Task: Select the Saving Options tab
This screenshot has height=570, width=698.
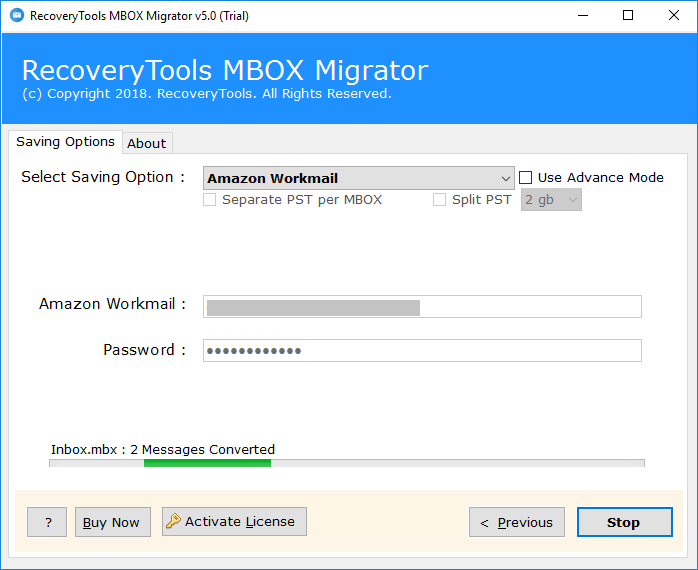Action: (x=65, y=142)
